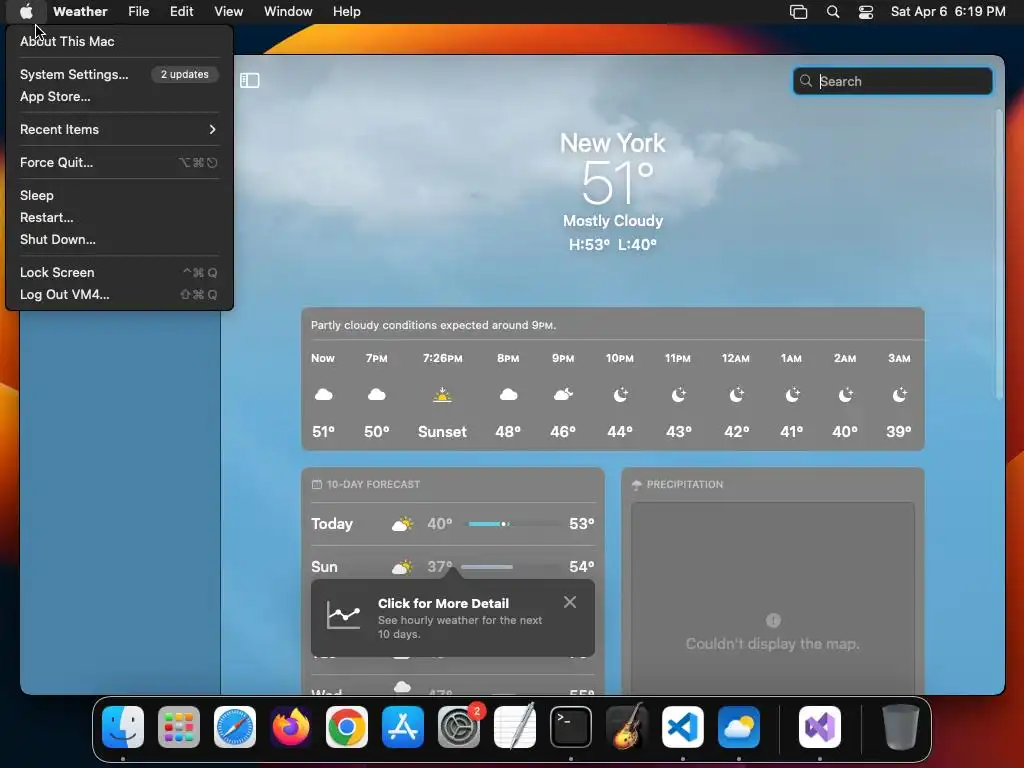Screen dimensions: 1024x768
Task: Click Today's temperature range bar
Action: tap(513, 524)
